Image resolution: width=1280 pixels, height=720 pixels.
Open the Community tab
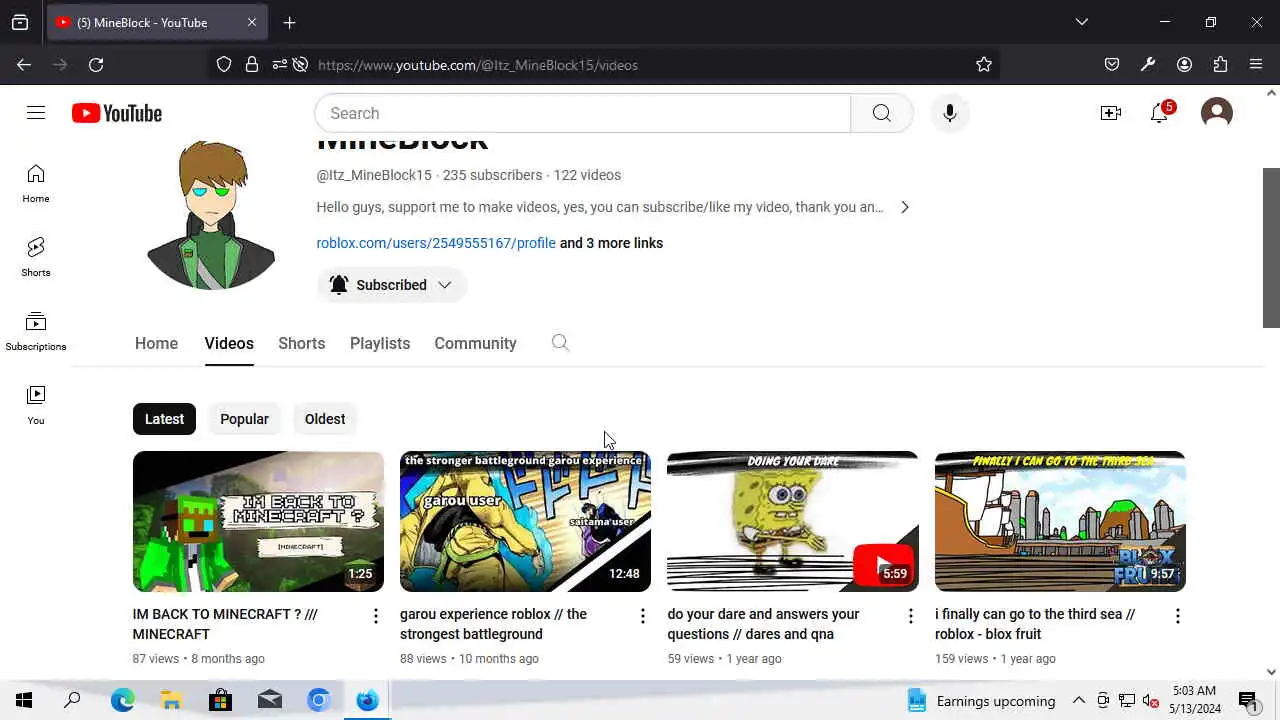475,343
